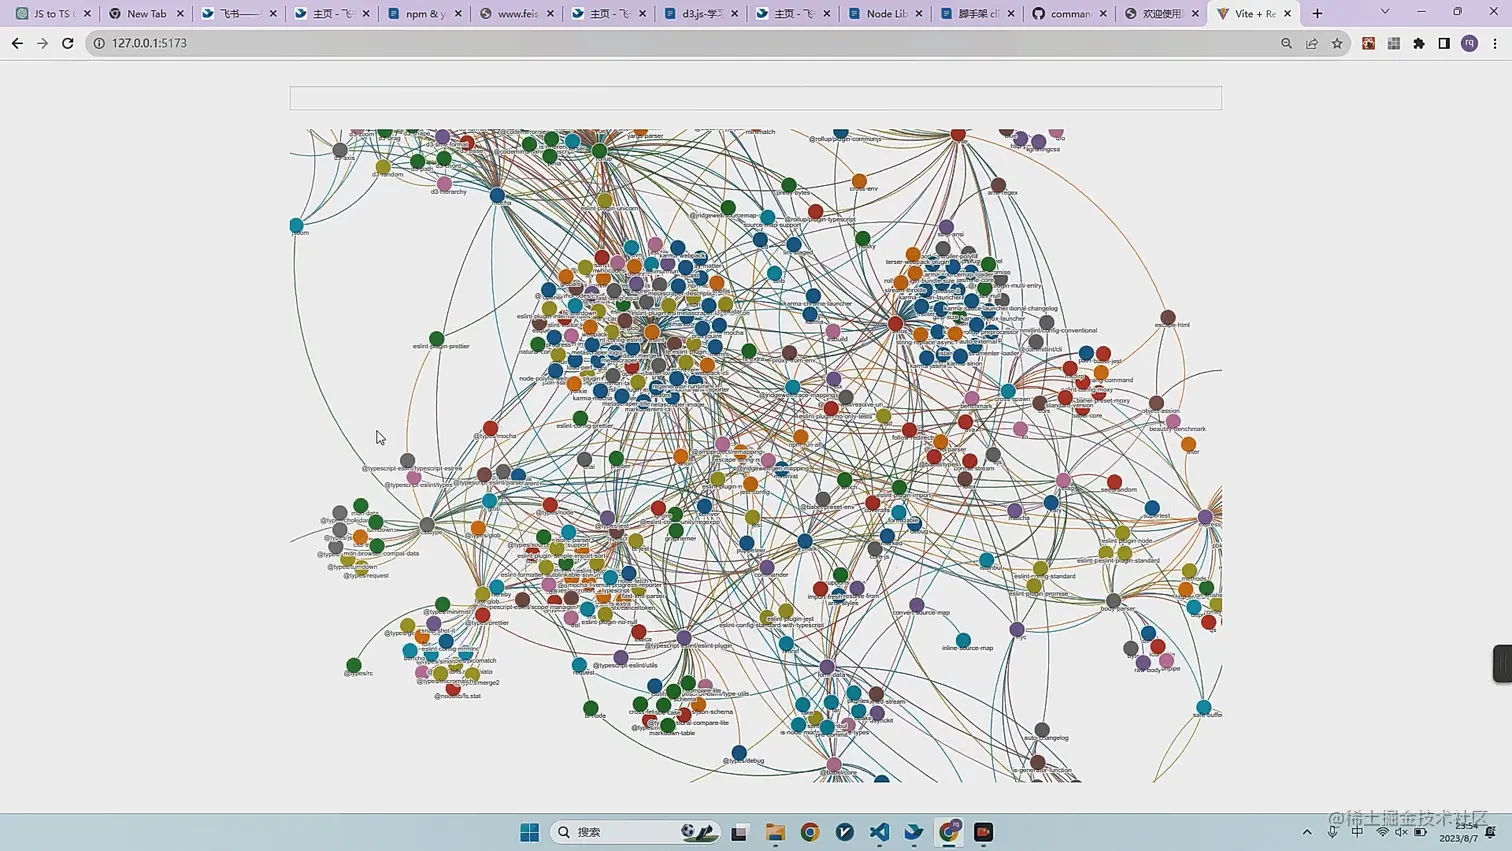Select the escape-html graph node
The width and height of the screenshot is (1512, 851).
1168,317
